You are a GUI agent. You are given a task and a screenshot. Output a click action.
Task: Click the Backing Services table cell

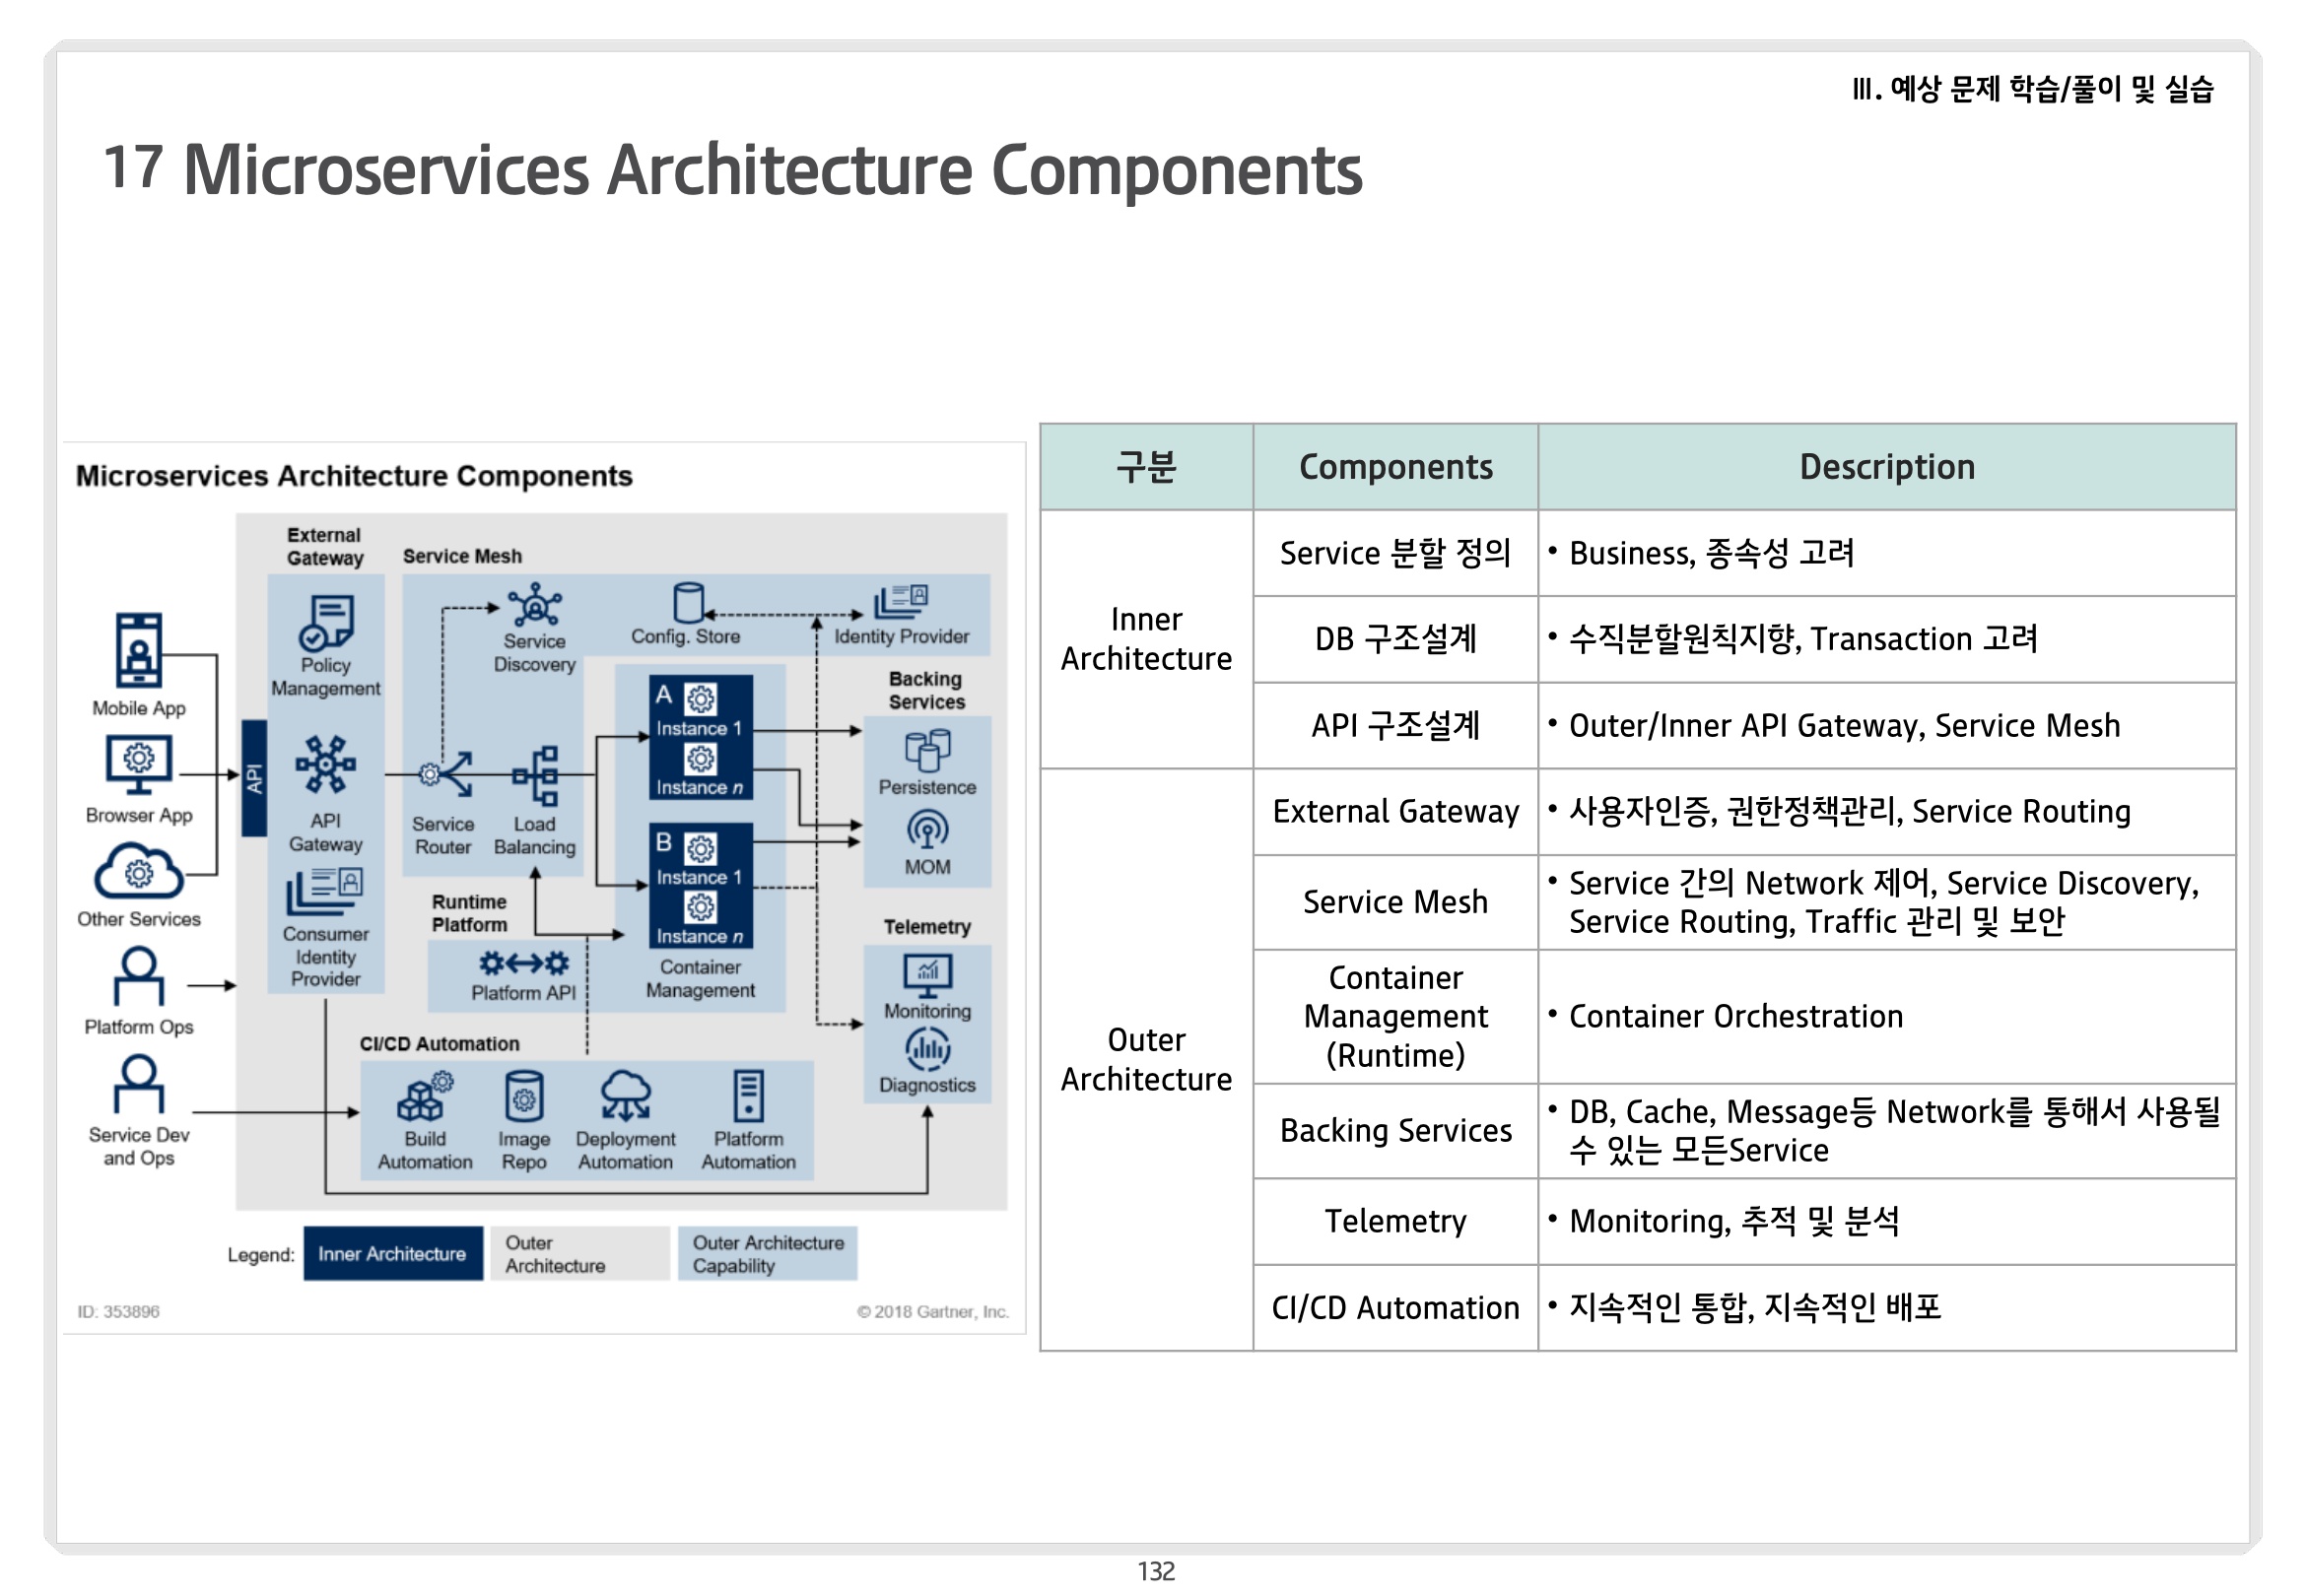pyautogui.click(x=1395, y=1130)
